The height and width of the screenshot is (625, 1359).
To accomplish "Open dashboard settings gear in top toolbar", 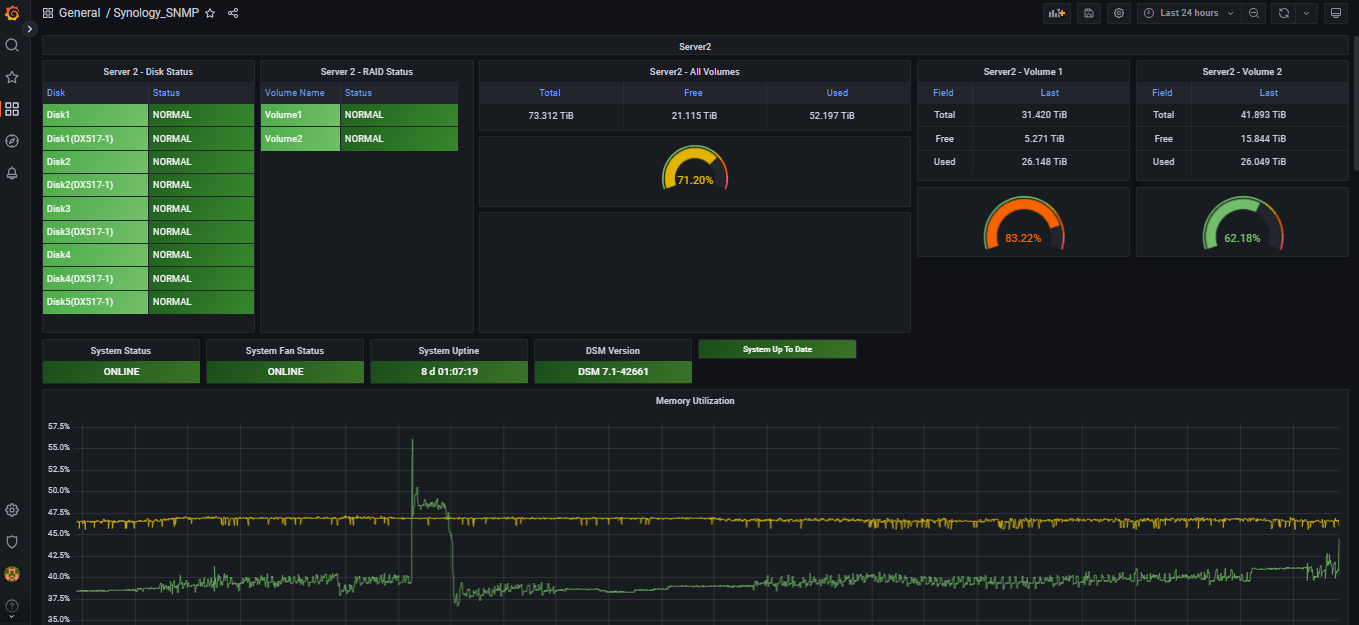I will tap(1119, 13).
